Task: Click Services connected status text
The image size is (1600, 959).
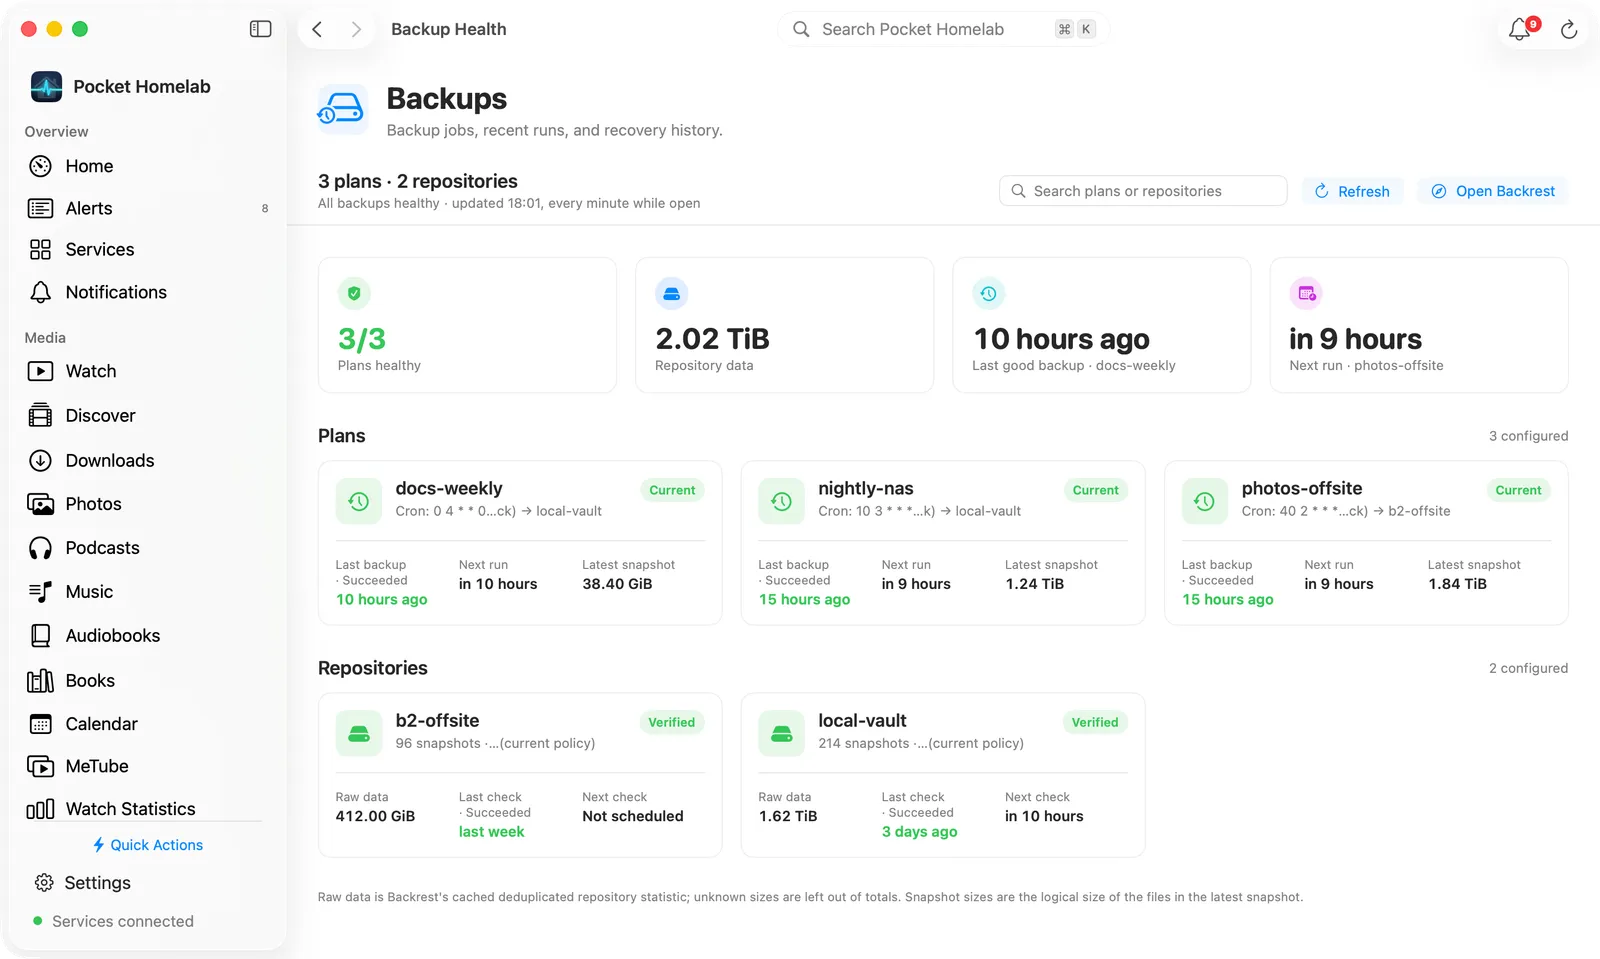Action: click(x=123, y=921)
